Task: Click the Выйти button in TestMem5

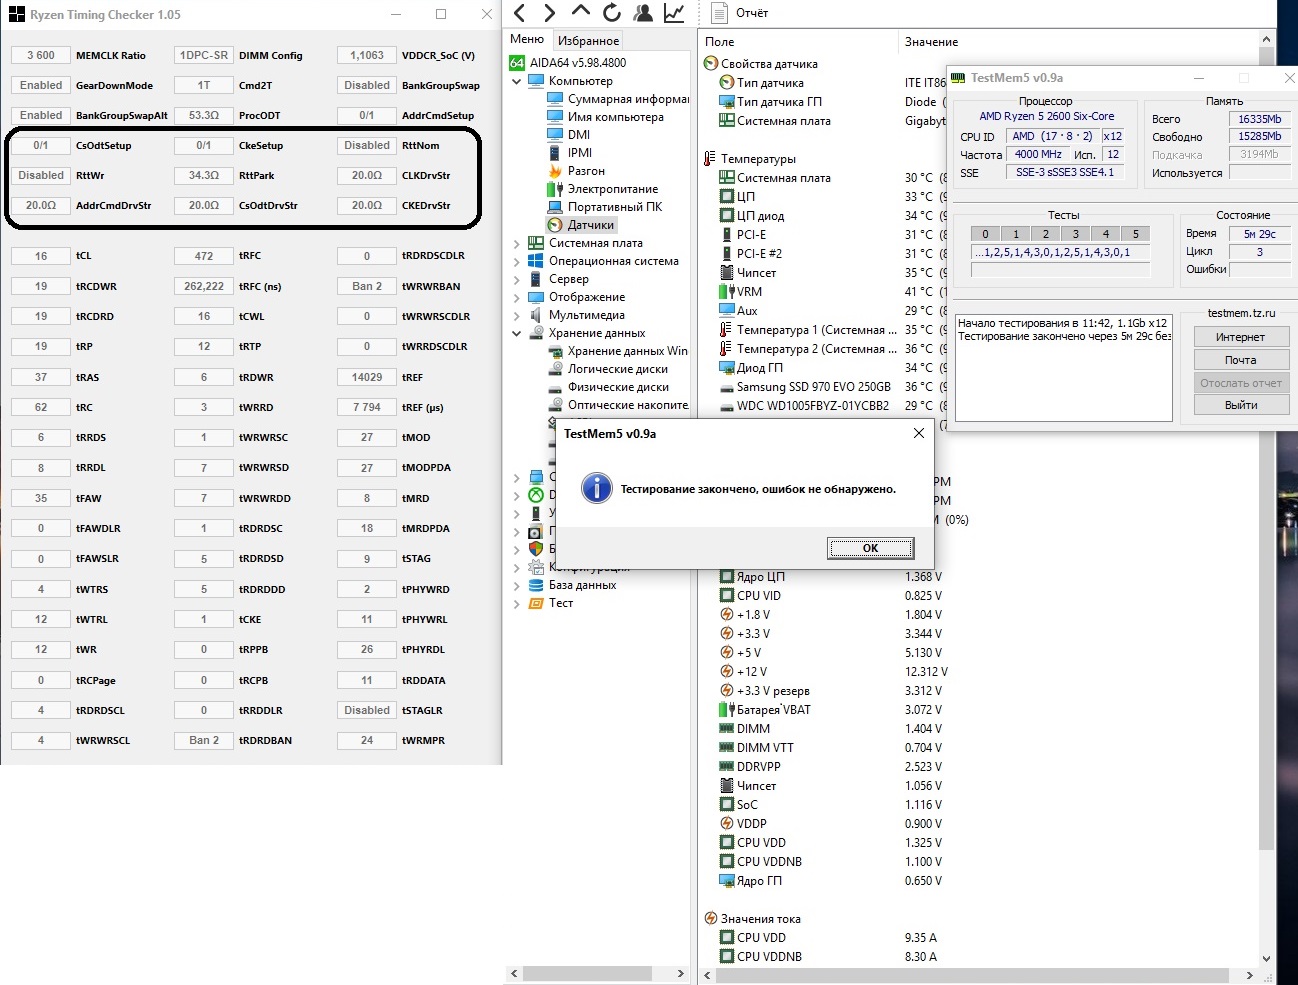Action: point(1241,405)
